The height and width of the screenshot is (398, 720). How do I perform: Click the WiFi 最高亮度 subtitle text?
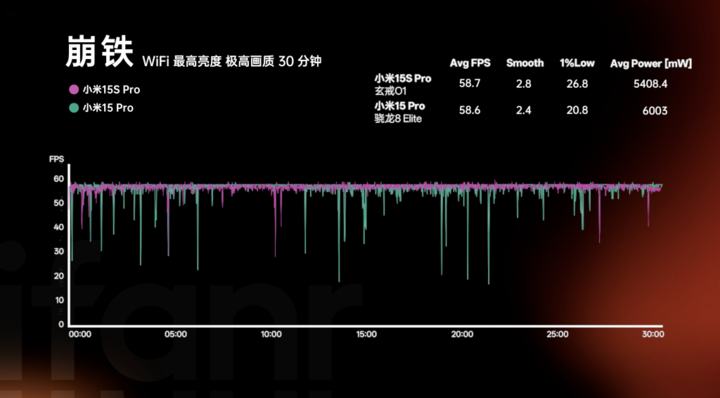click(x=182, y=62)
